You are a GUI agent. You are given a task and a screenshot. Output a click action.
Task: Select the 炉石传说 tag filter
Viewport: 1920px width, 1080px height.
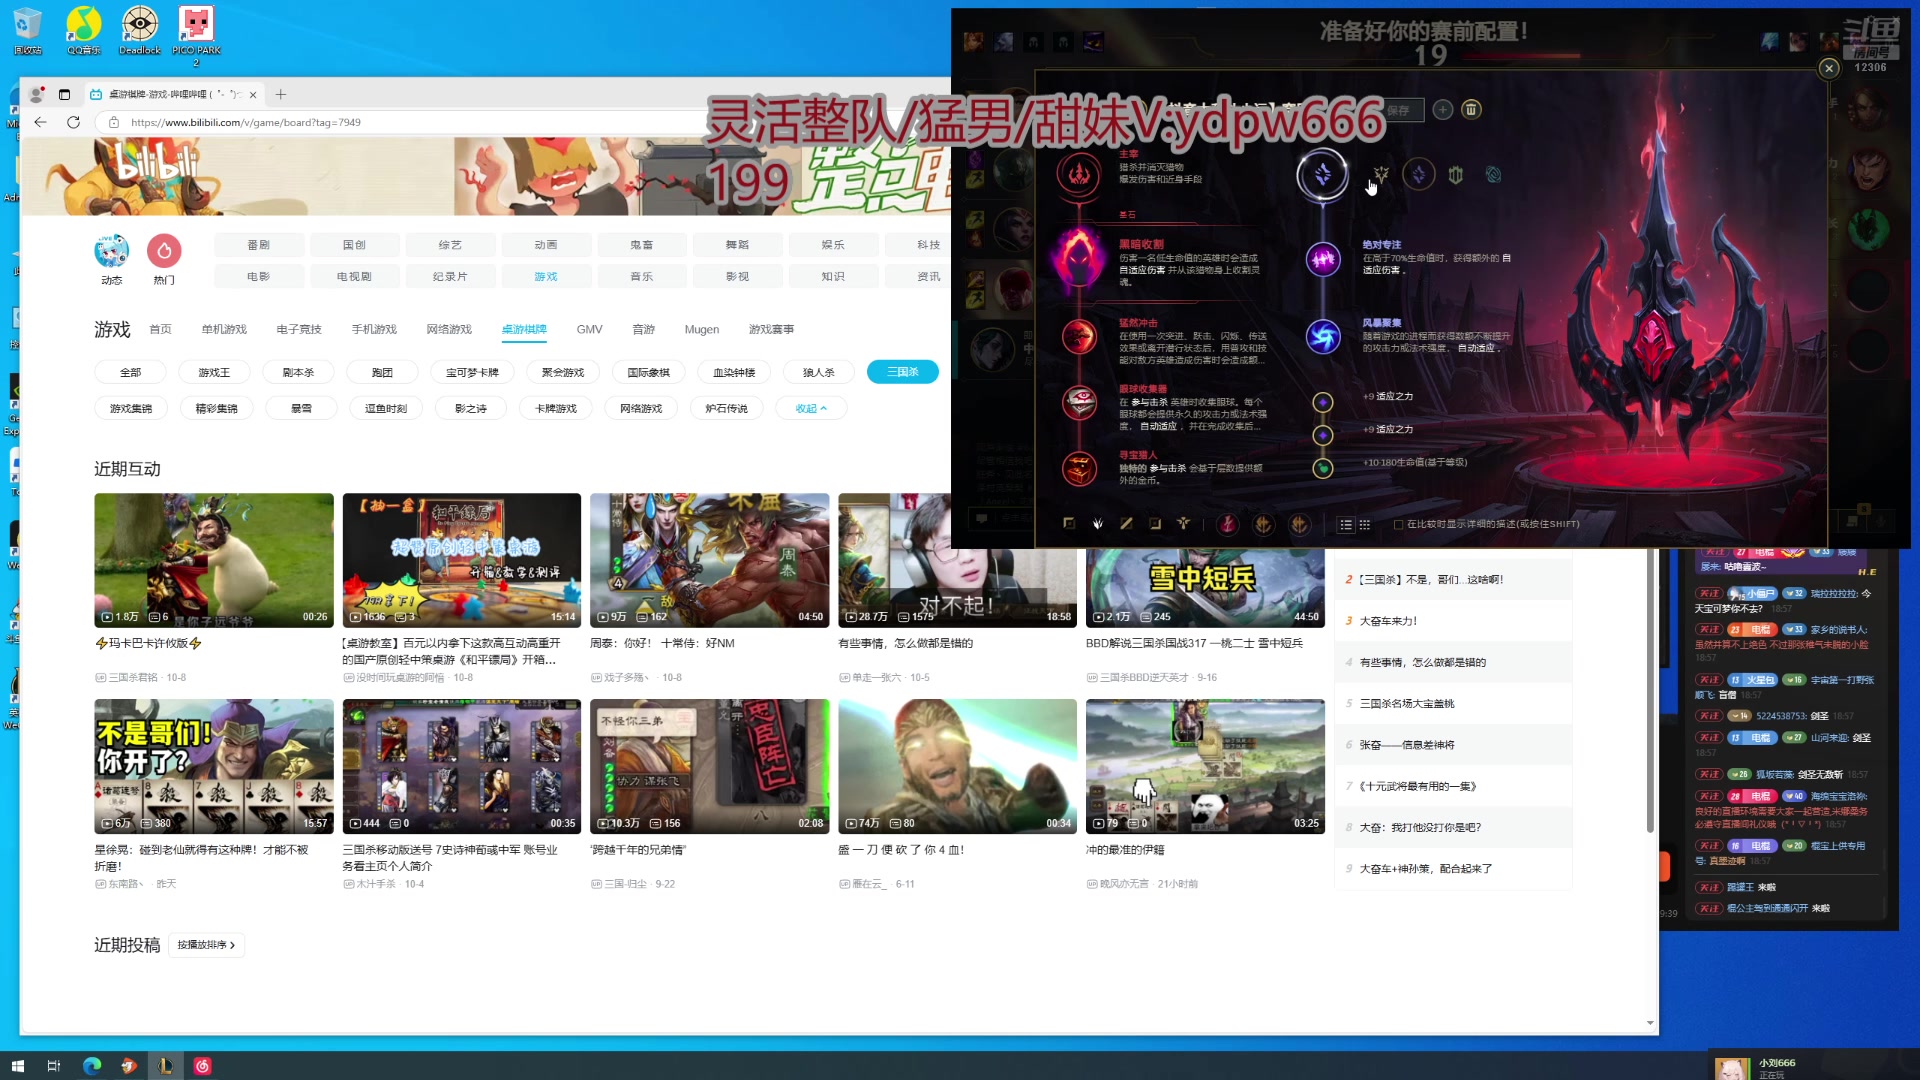pos(726,408)
